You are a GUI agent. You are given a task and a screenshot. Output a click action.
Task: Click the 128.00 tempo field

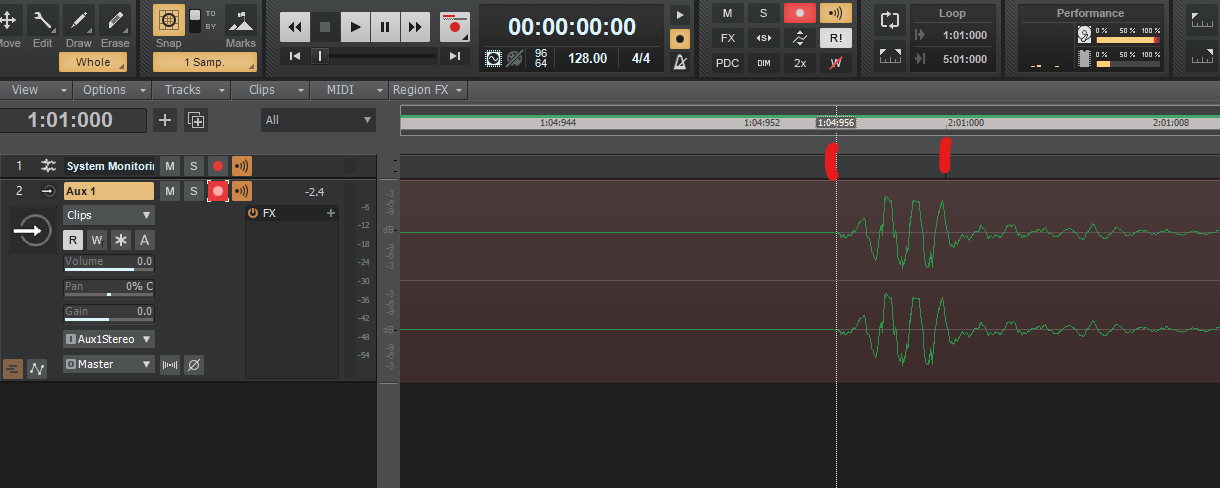(587, 59)
